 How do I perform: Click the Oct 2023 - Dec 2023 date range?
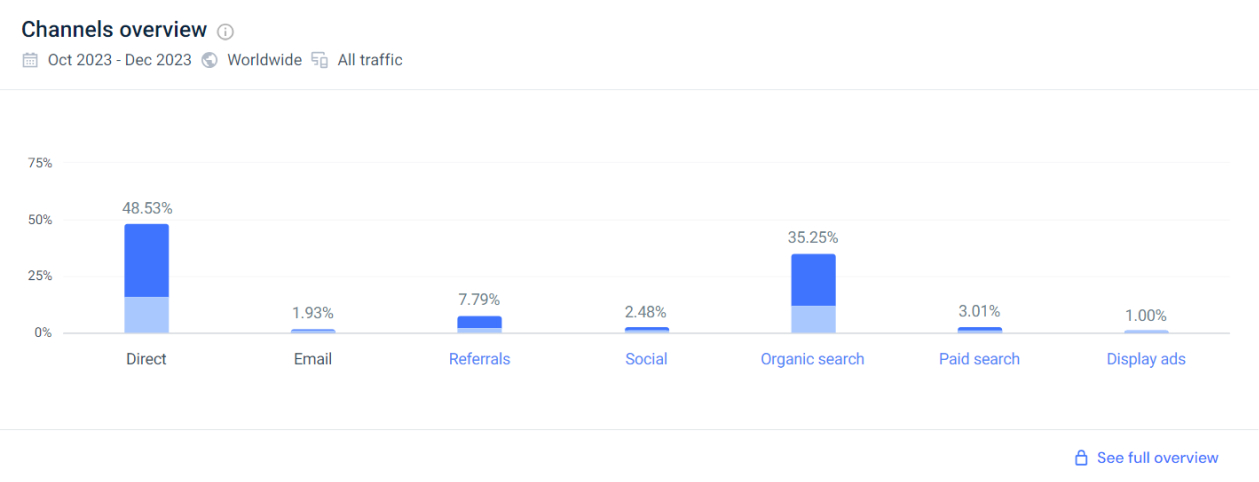120,60
